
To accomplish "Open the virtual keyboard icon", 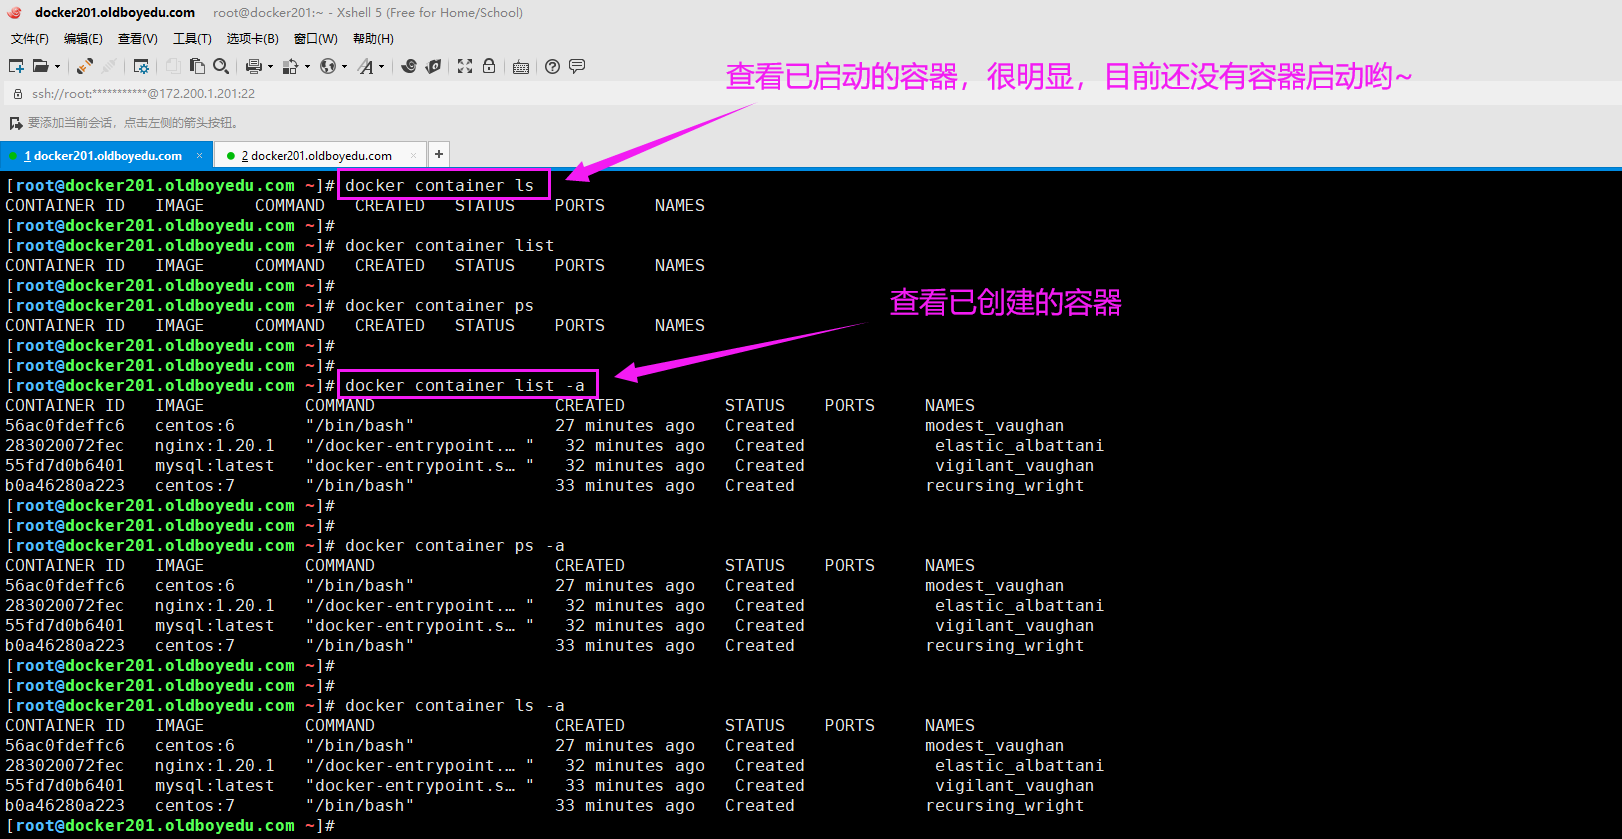I will tap(521, 67).
